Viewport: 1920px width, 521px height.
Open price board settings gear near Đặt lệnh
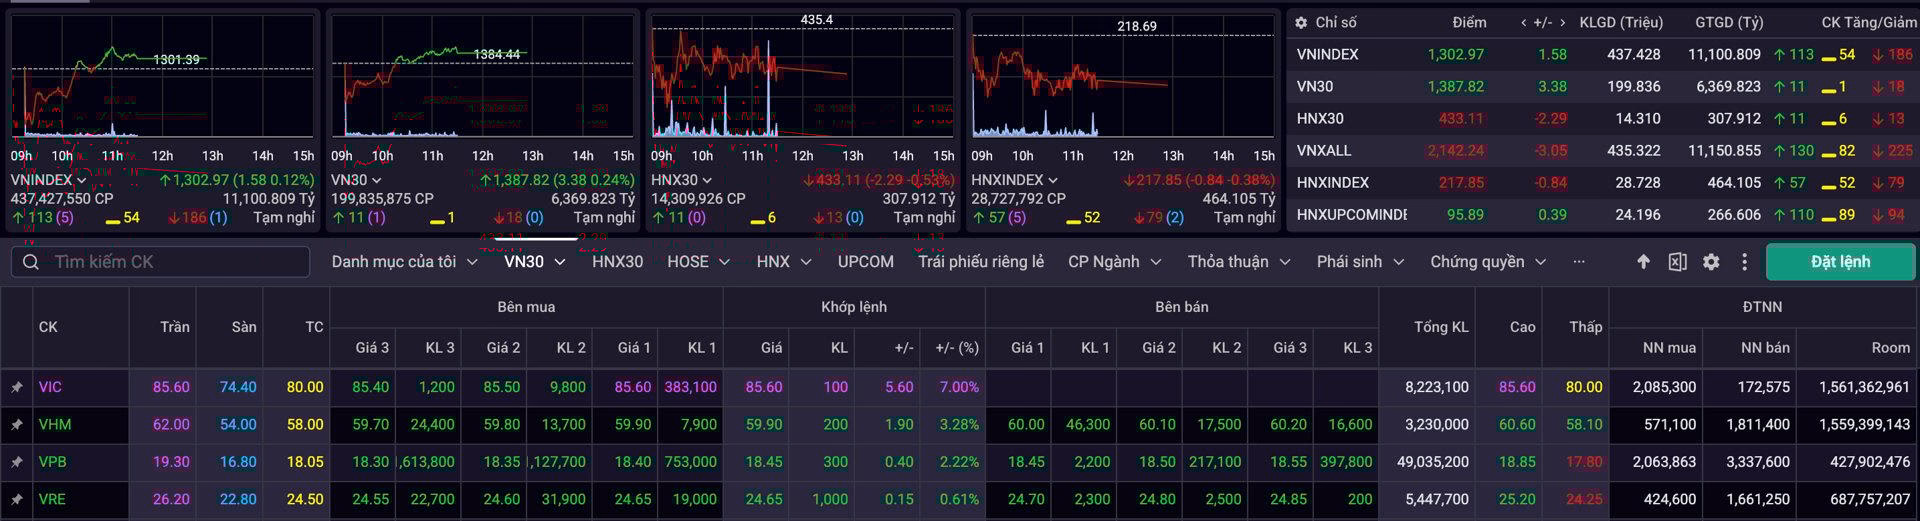tap(1711, 262)
